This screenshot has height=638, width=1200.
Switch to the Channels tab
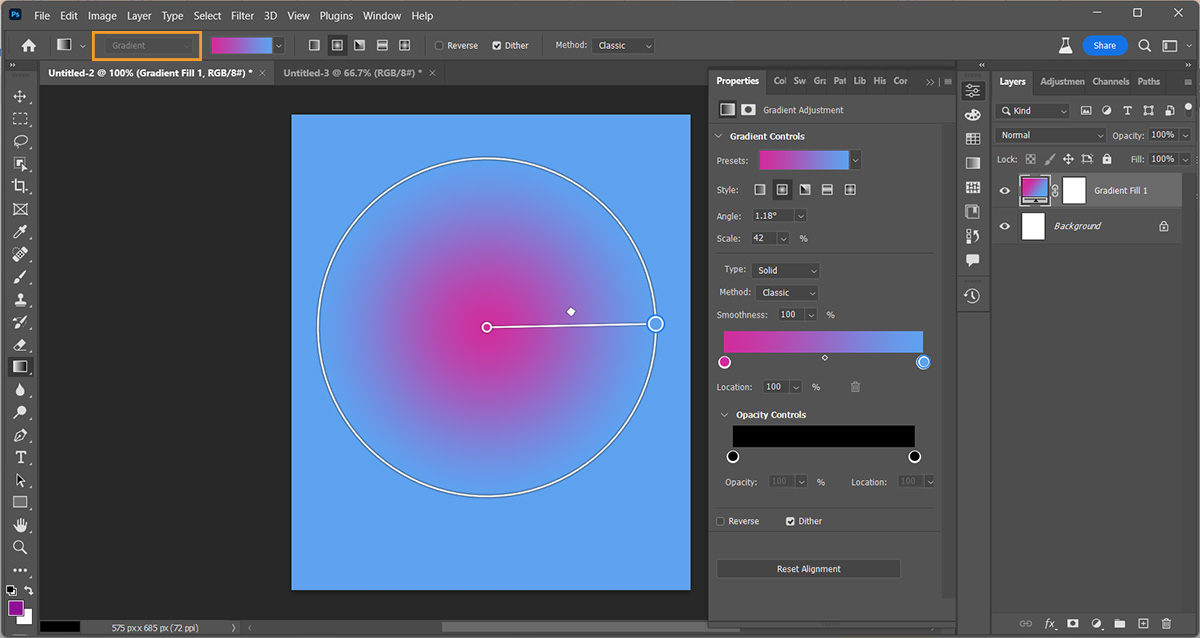click(x=1110, y=82)
